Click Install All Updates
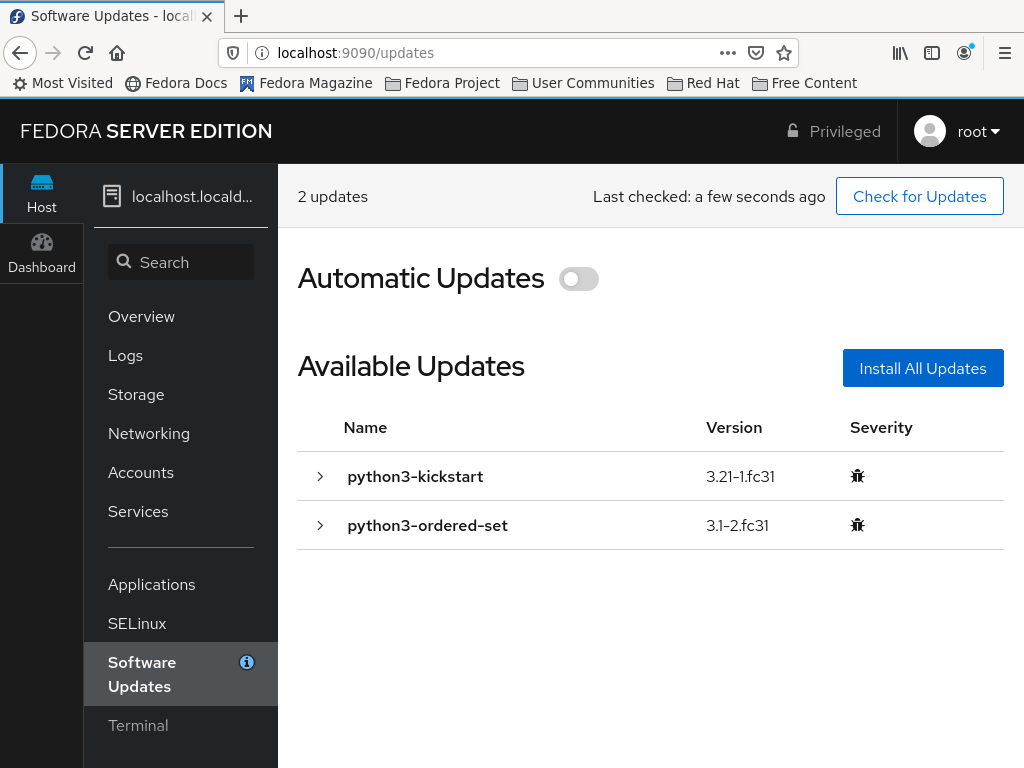The height and width of the screenshot is (768, 1024). coord(923,368)
